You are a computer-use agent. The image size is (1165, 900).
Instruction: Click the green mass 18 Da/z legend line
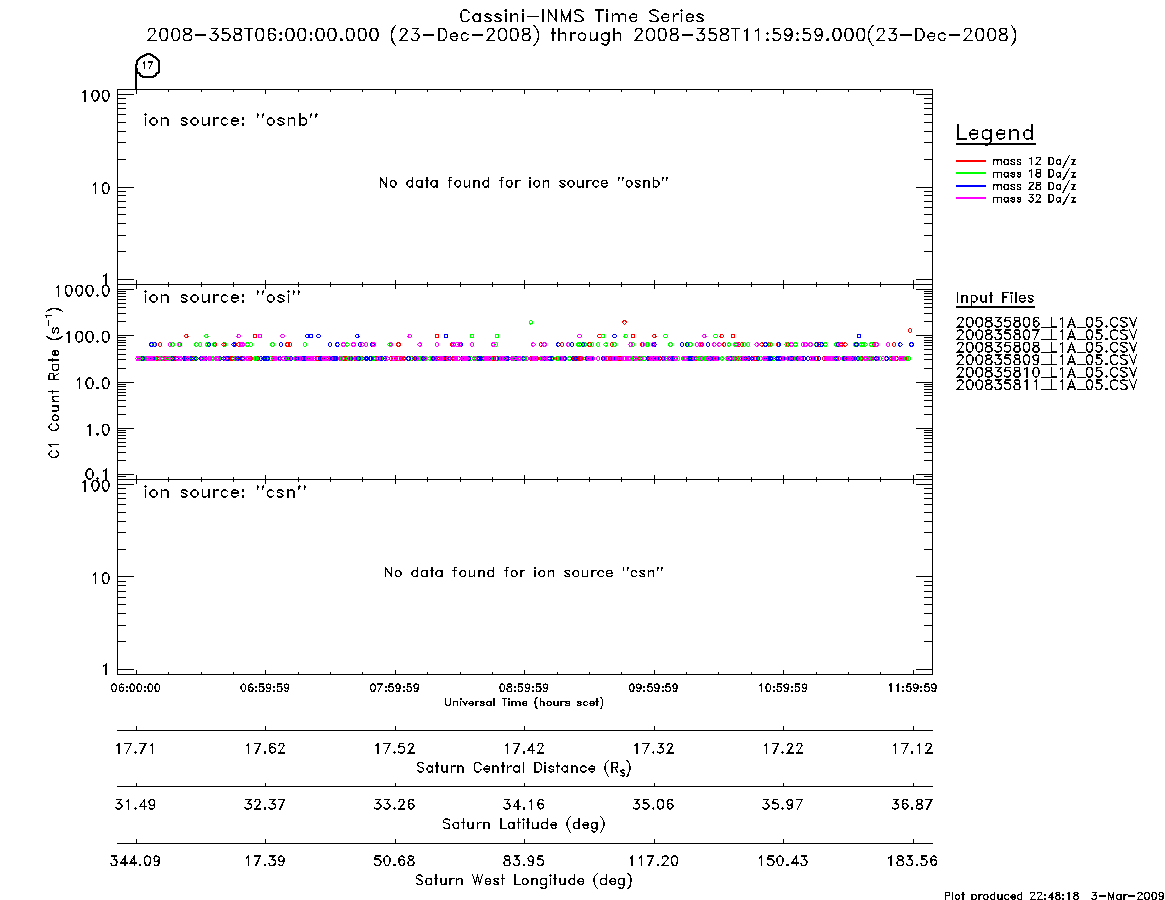[x=970, y=174]
